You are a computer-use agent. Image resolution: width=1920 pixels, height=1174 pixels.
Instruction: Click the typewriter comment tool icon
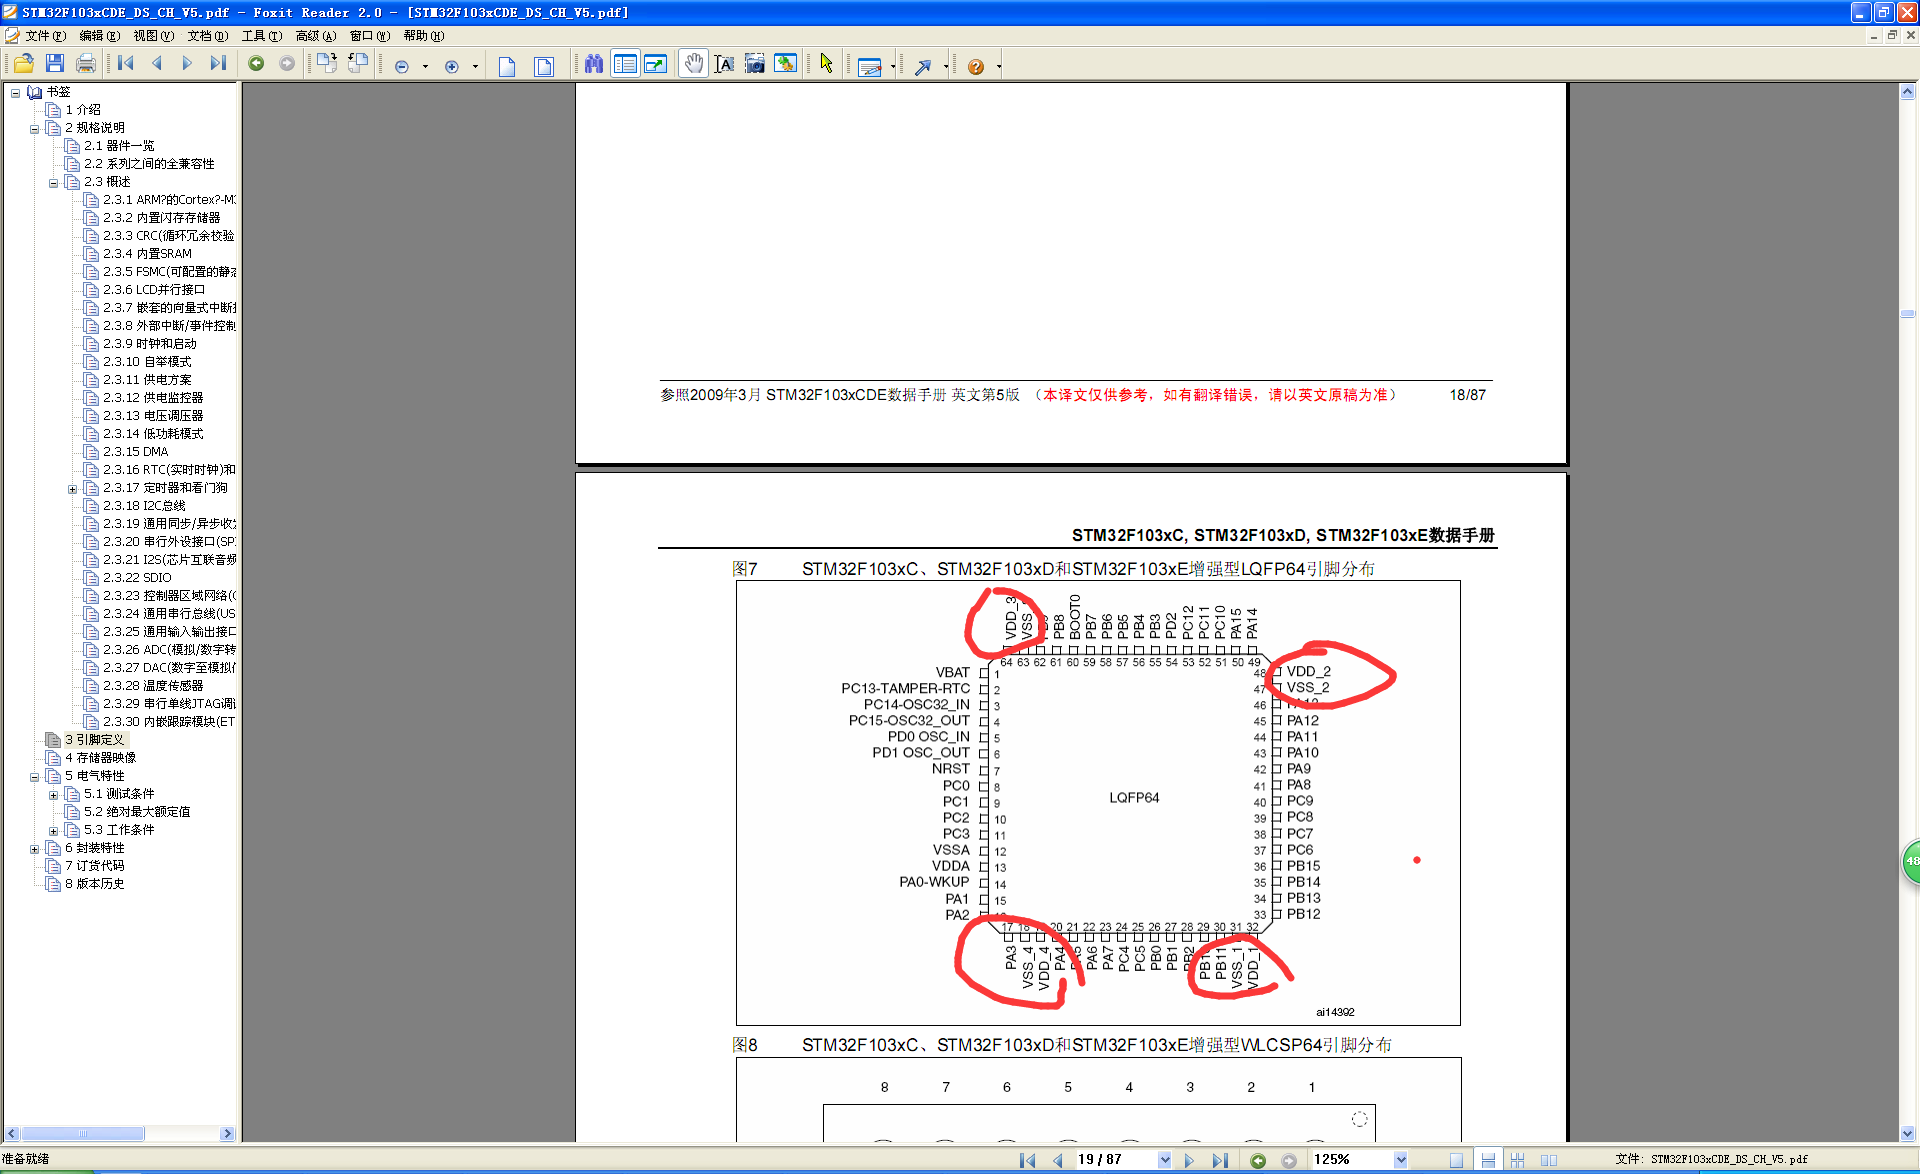click(869, 66)
